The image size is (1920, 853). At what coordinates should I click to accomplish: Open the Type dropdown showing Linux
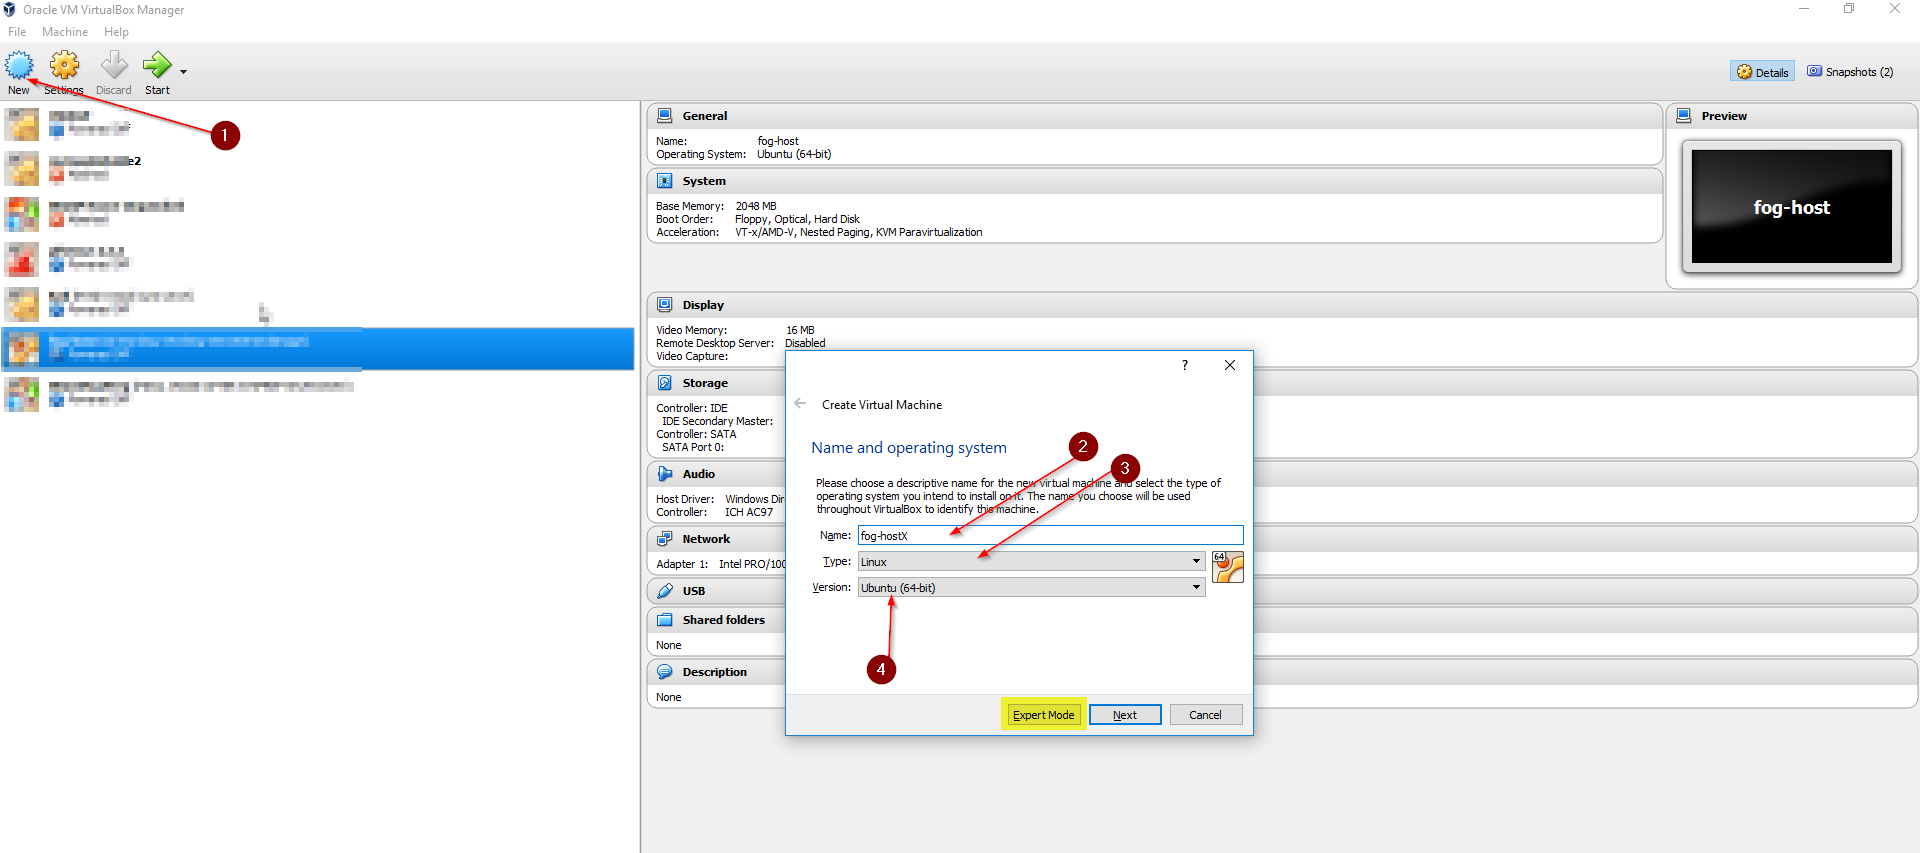[1031, 562]
